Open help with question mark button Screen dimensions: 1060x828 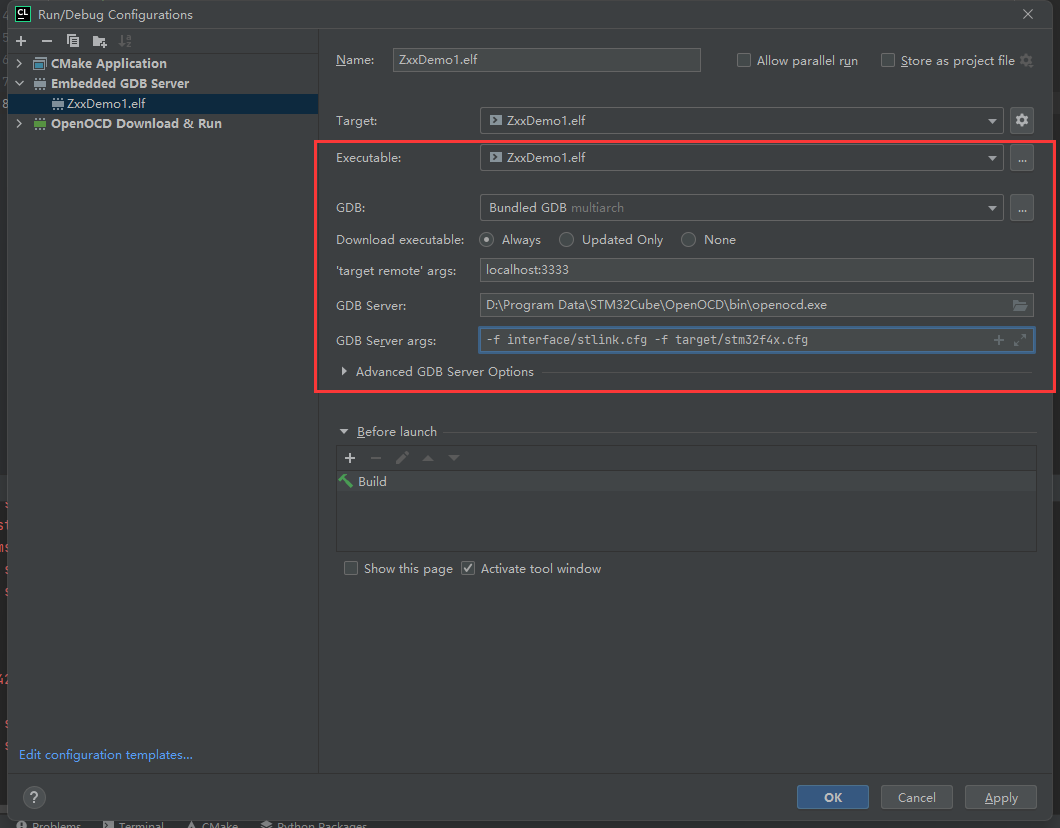tap(34, 797)
